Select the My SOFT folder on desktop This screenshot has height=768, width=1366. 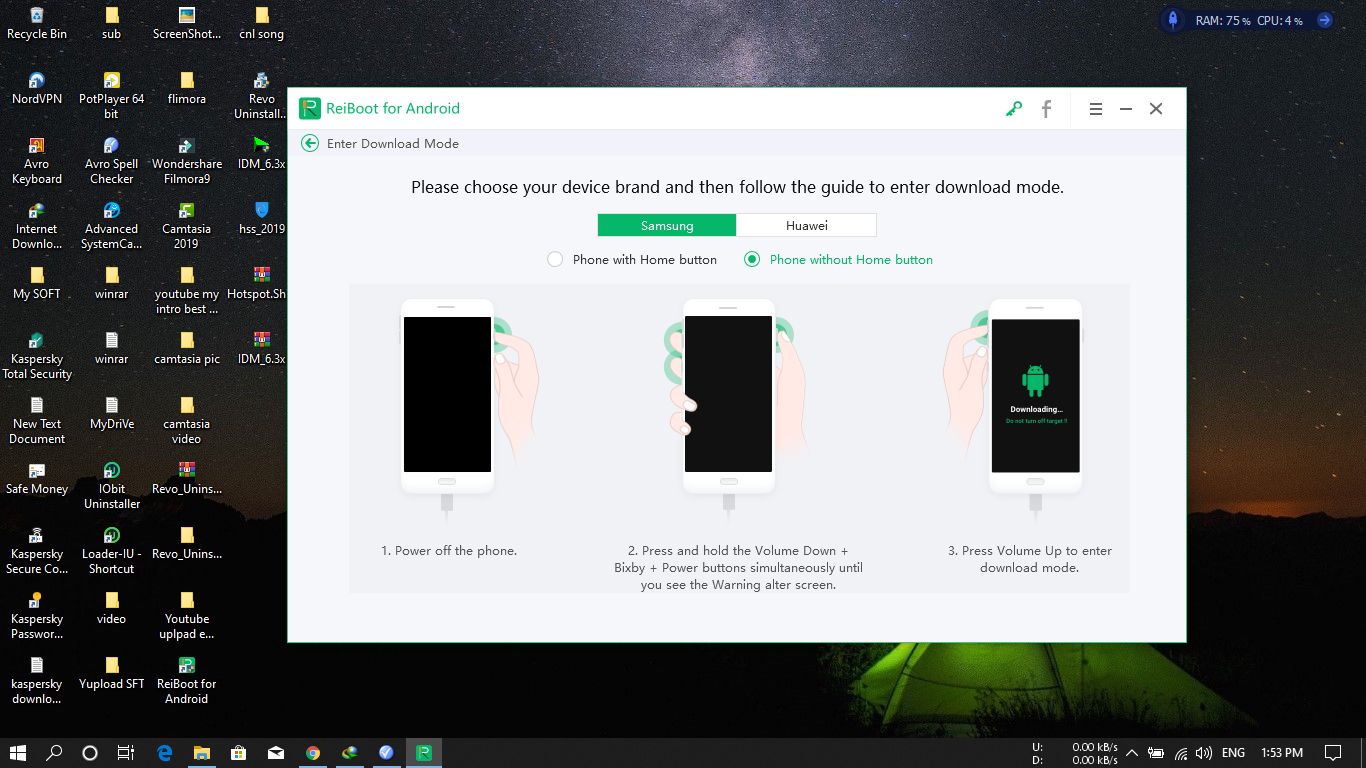point(37,283)
